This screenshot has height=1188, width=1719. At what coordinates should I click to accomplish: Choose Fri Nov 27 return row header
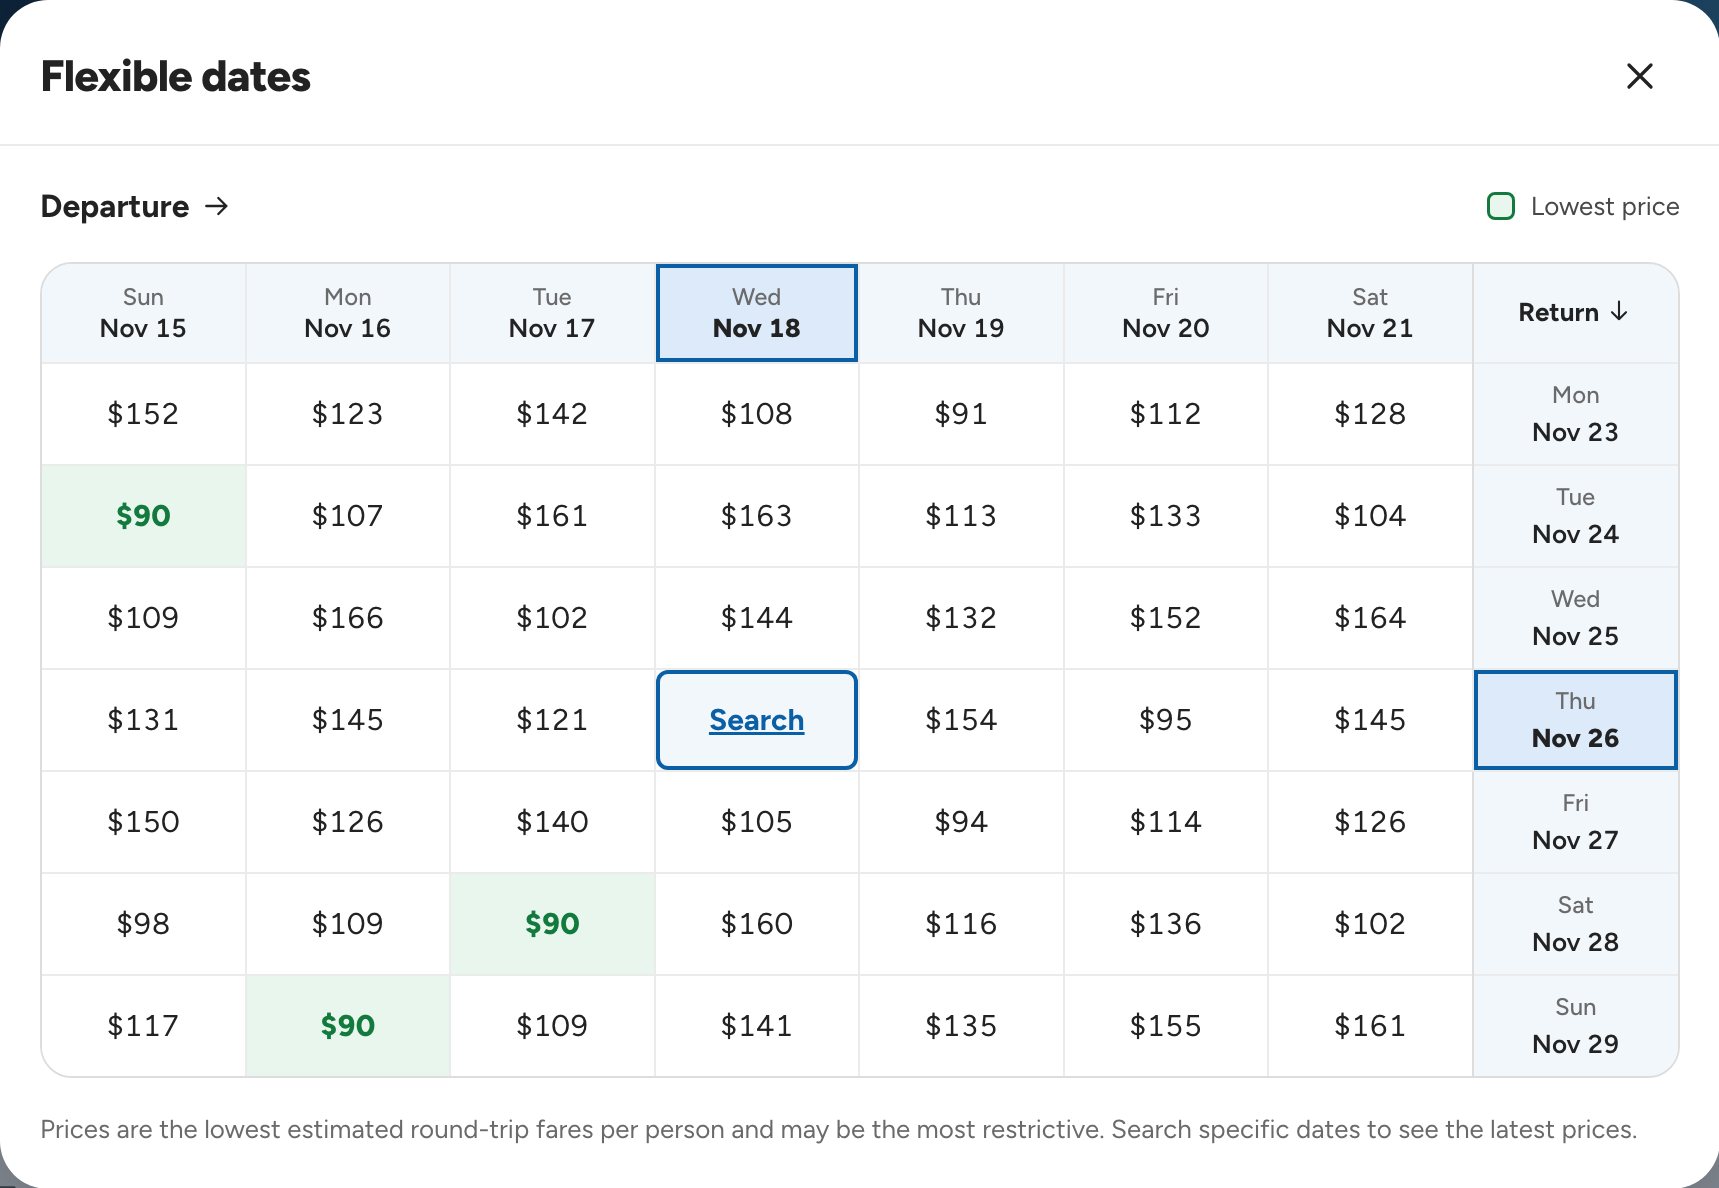1576,822
